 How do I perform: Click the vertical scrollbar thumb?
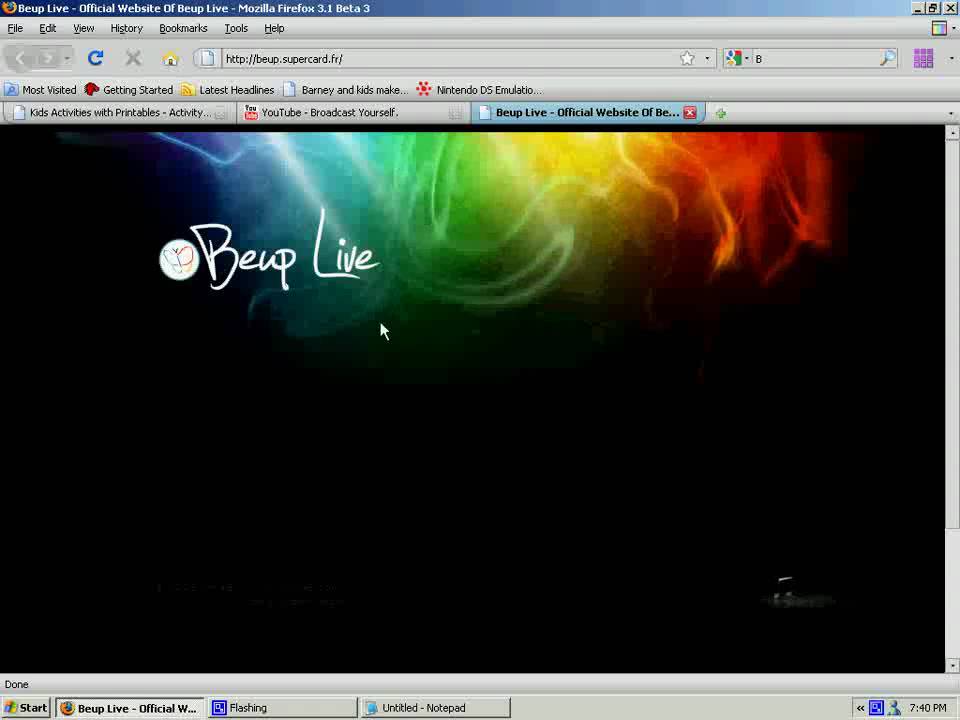(x=952, y=334)
